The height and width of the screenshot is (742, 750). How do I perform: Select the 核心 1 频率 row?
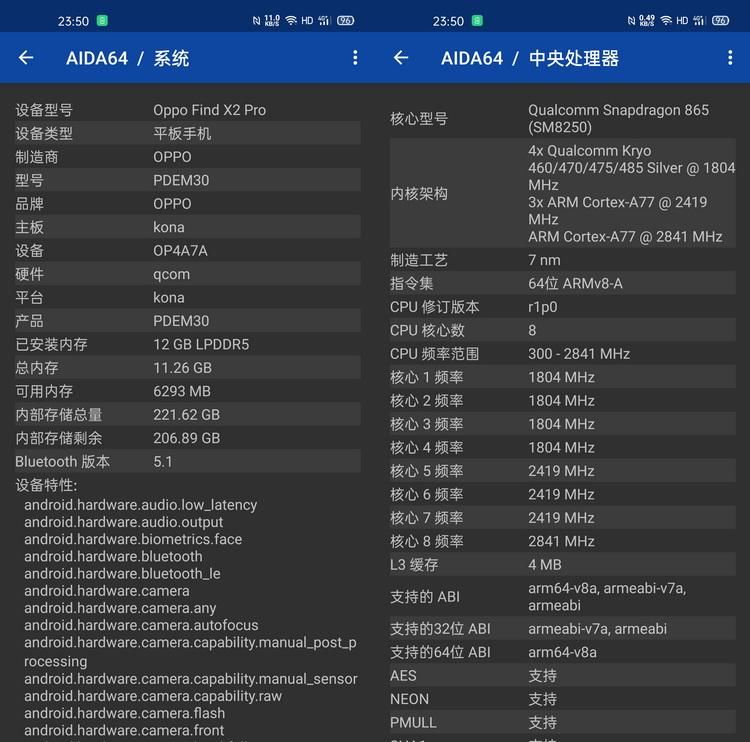tap(562, 377)
